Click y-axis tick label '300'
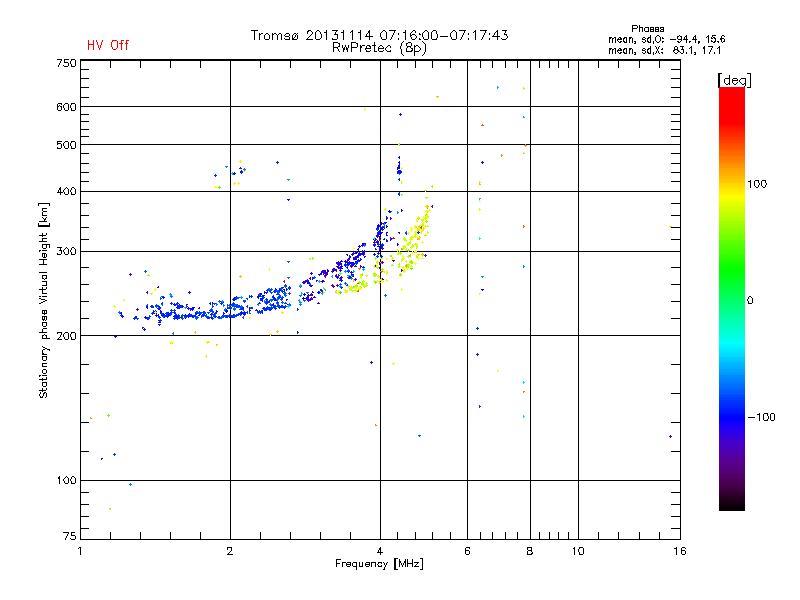 point(66,251)
